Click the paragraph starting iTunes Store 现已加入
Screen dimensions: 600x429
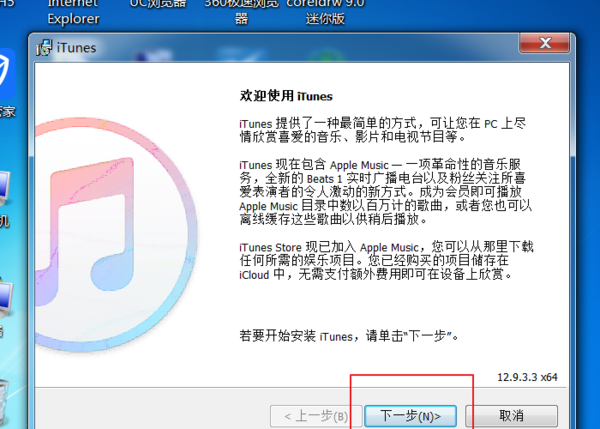[386, 261]
